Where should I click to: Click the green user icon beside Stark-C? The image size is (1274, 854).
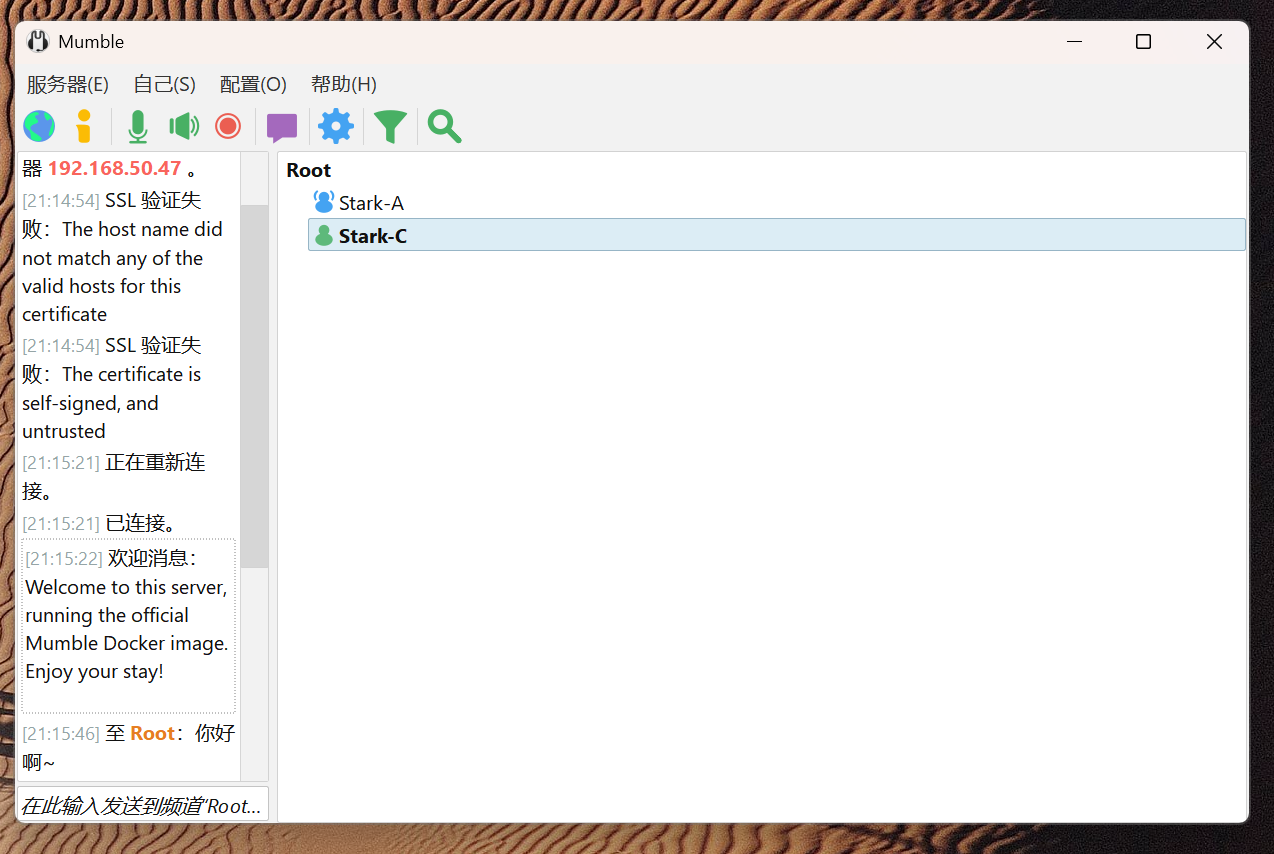pos(324,236)
